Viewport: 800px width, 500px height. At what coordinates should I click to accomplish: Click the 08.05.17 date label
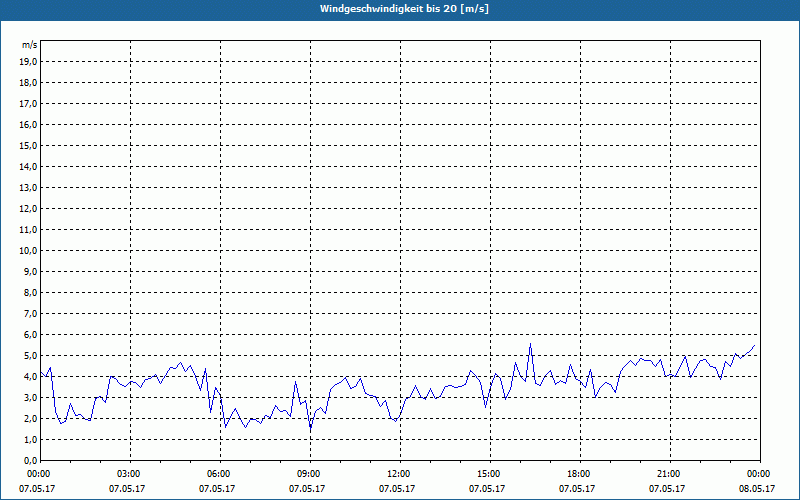pos(757,488)
